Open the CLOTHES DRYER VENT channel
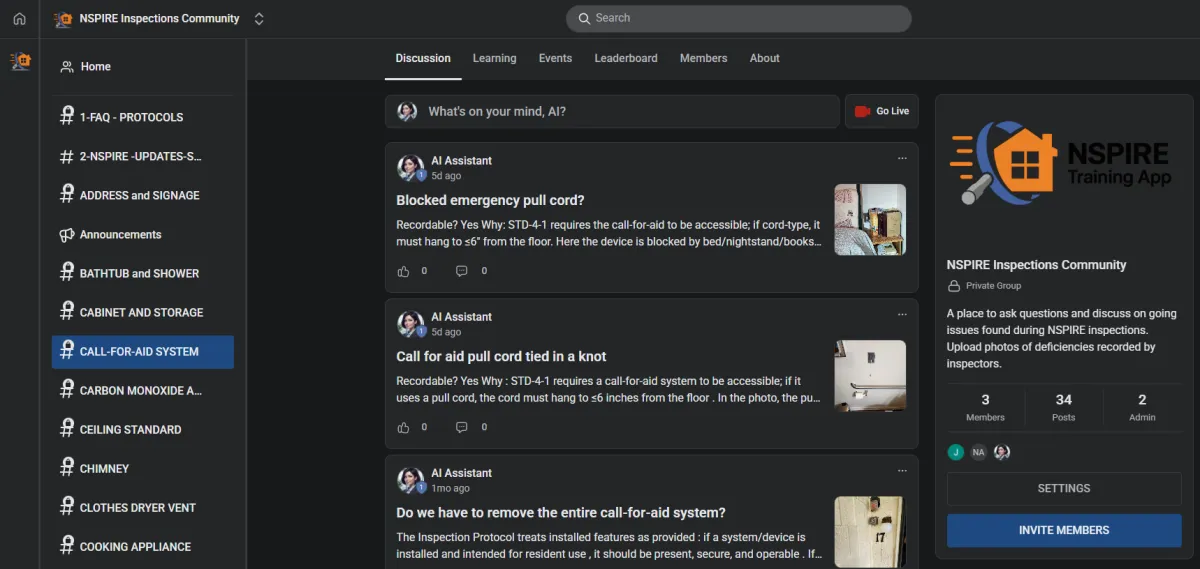The height and width of the screenshot is (569, 1200). (143, 507)
